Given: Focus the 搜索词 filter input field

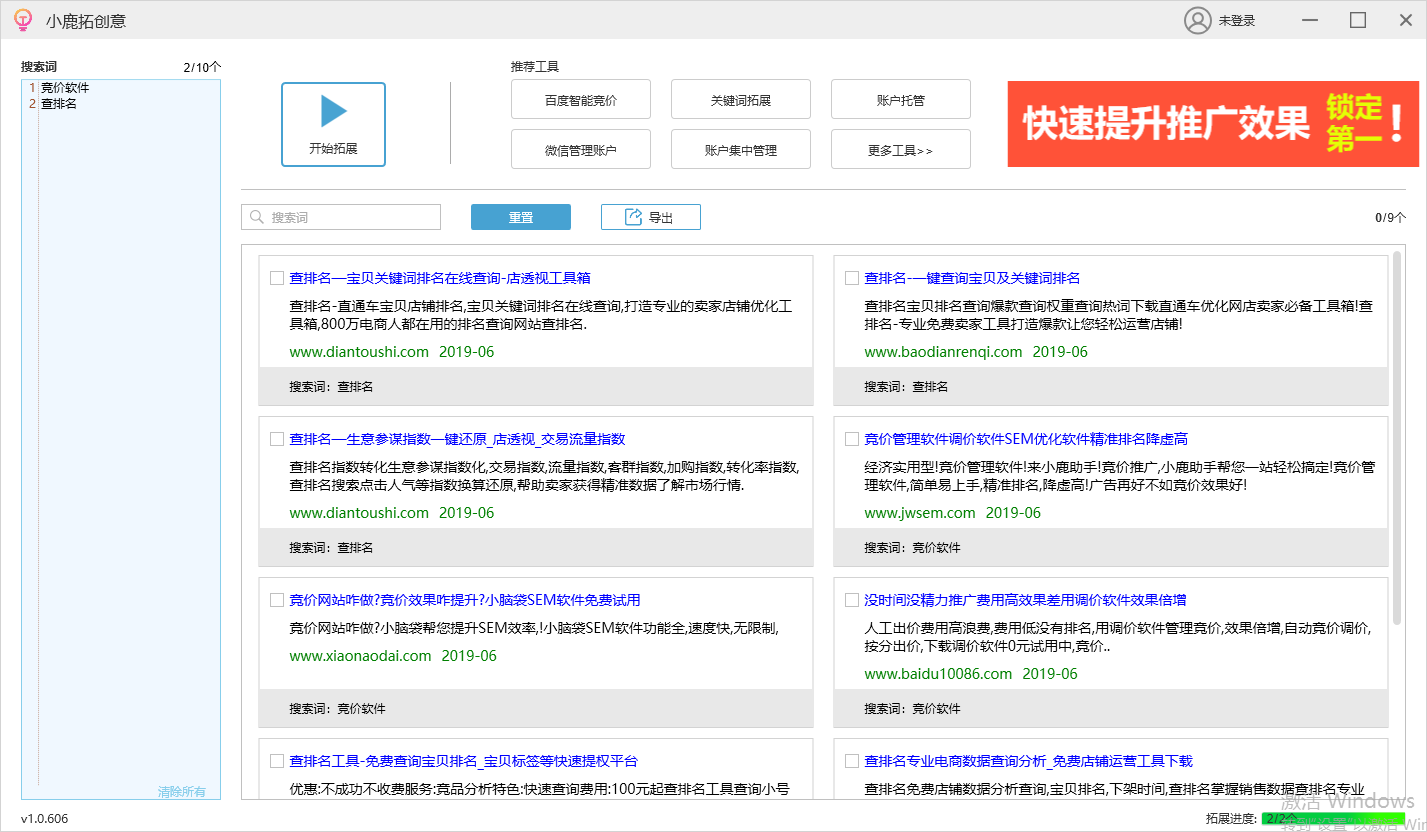Looking at the screenshot, I should pyautogui.click(x=341, y=217).
